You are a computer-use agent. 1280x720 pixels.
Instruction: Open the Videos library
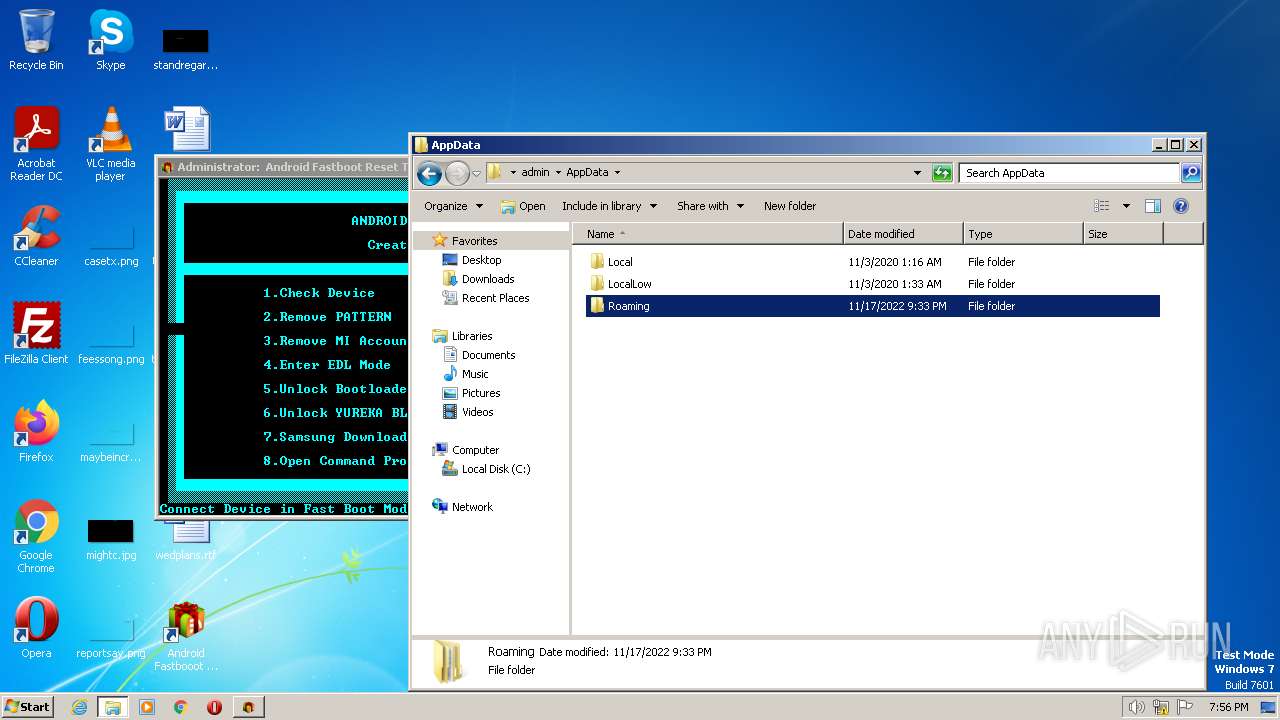pyautogui.click(x=477, y=412)
